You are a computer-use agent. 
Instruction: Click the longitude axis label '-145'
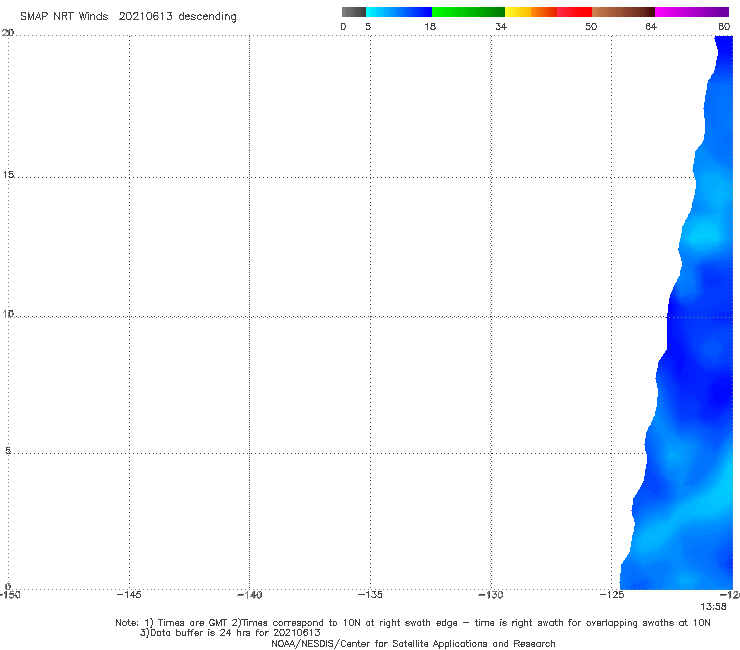[x=129, y=595]
